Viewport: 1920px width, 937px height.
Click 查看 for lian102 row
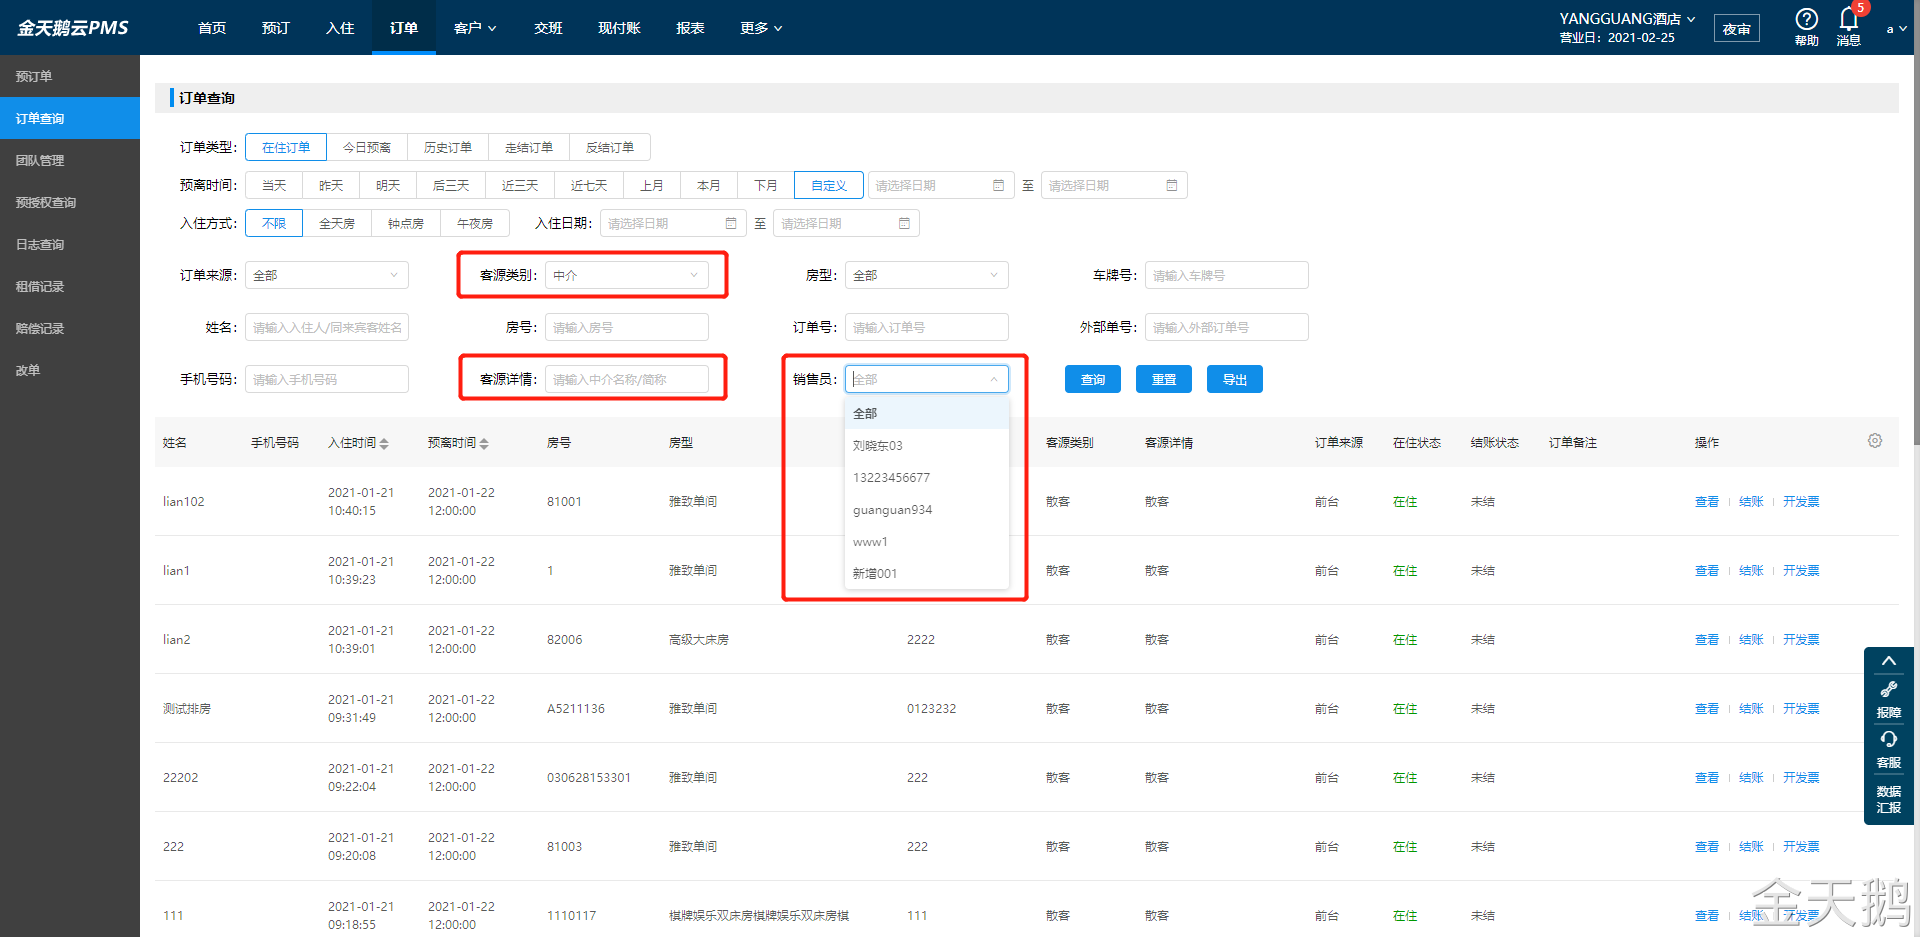[x=1707, y=502]
